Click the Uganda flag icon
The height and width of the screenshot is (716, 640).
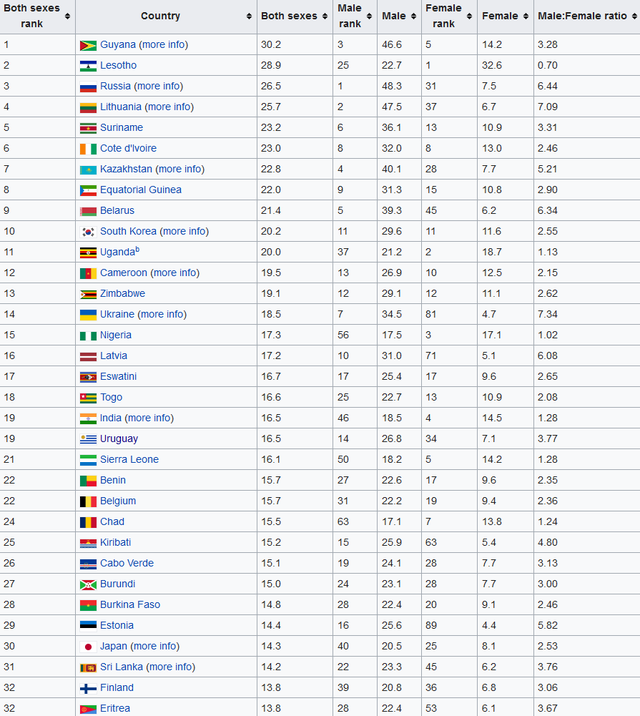coord(88,253)
